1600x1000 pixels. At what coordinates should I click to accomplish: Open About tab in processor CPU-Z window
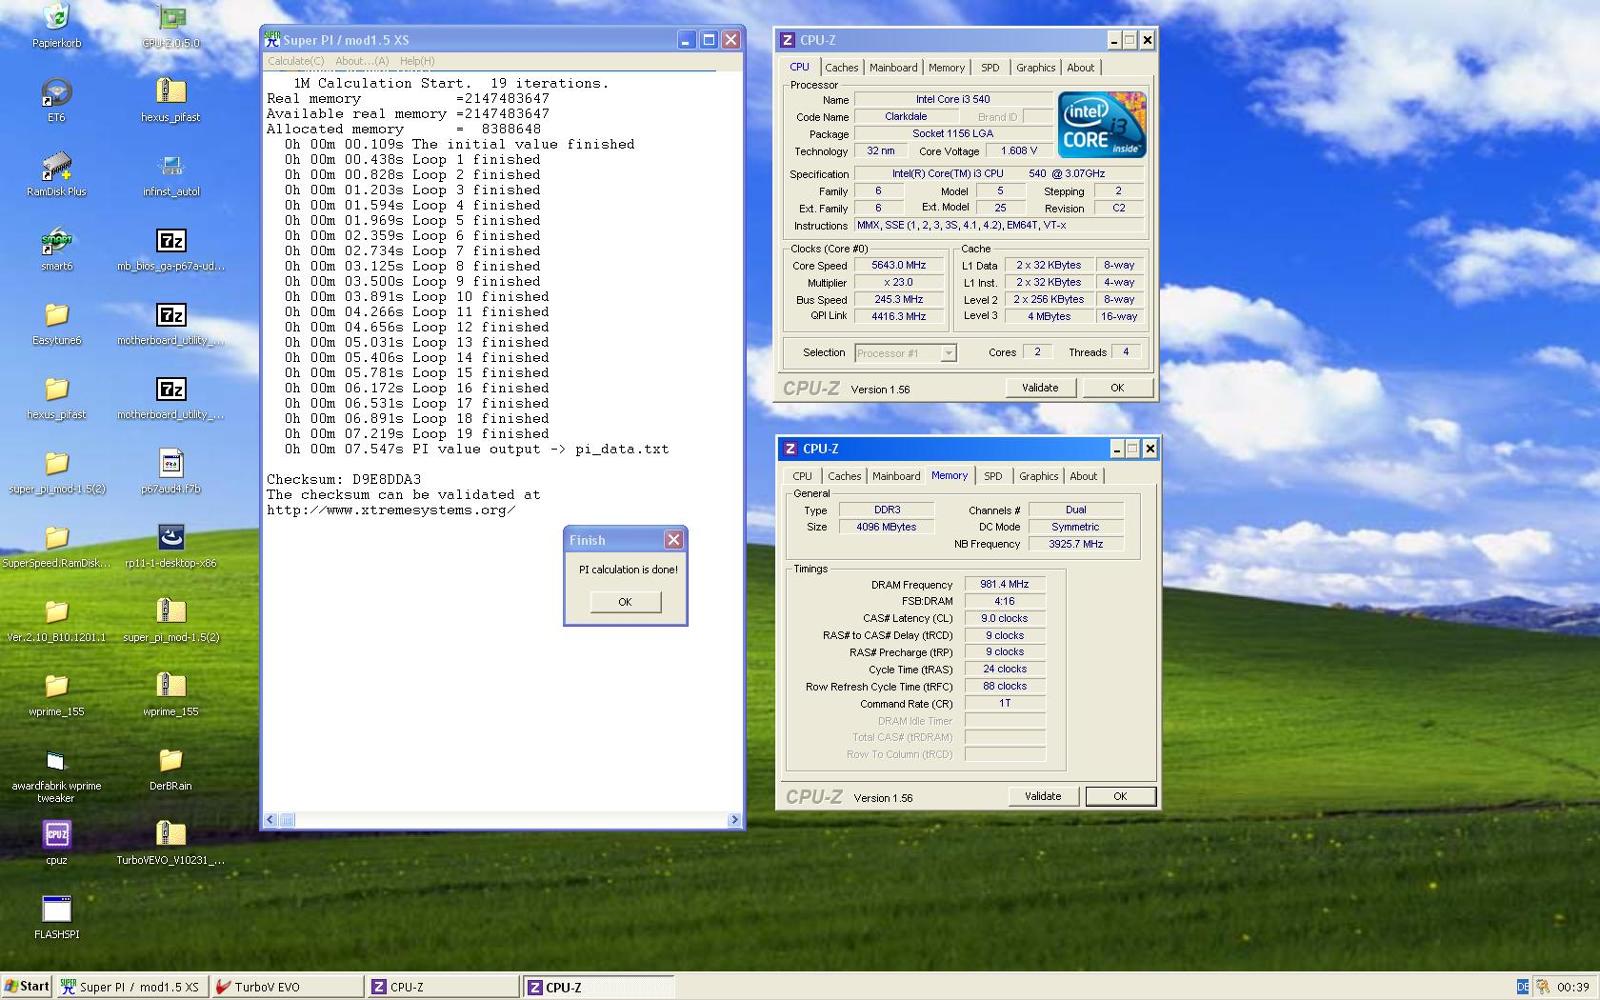click(1080, 68)
